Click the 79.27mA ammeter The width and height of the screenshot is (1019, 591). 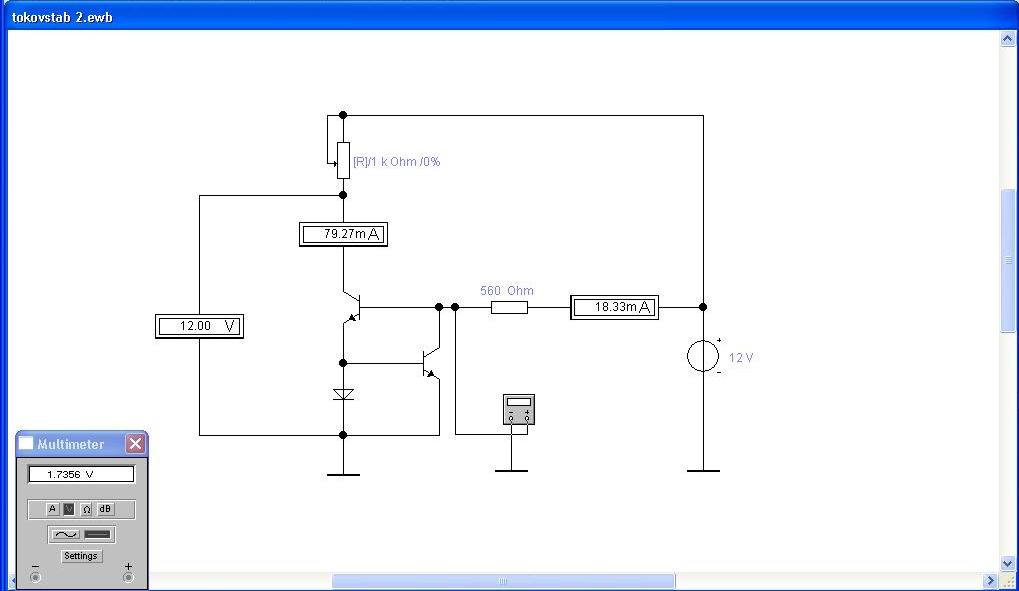343,235
